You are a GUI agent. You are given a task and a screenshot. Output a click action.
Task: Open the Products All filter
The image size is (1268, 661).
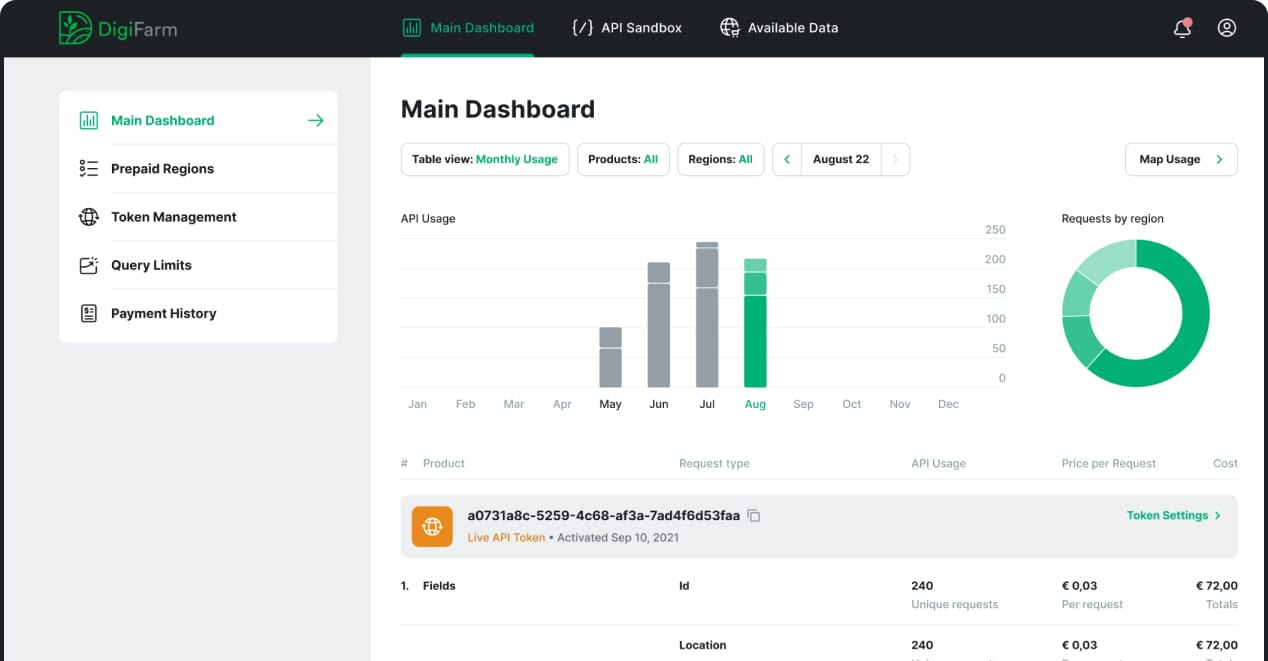pos(623,159)
